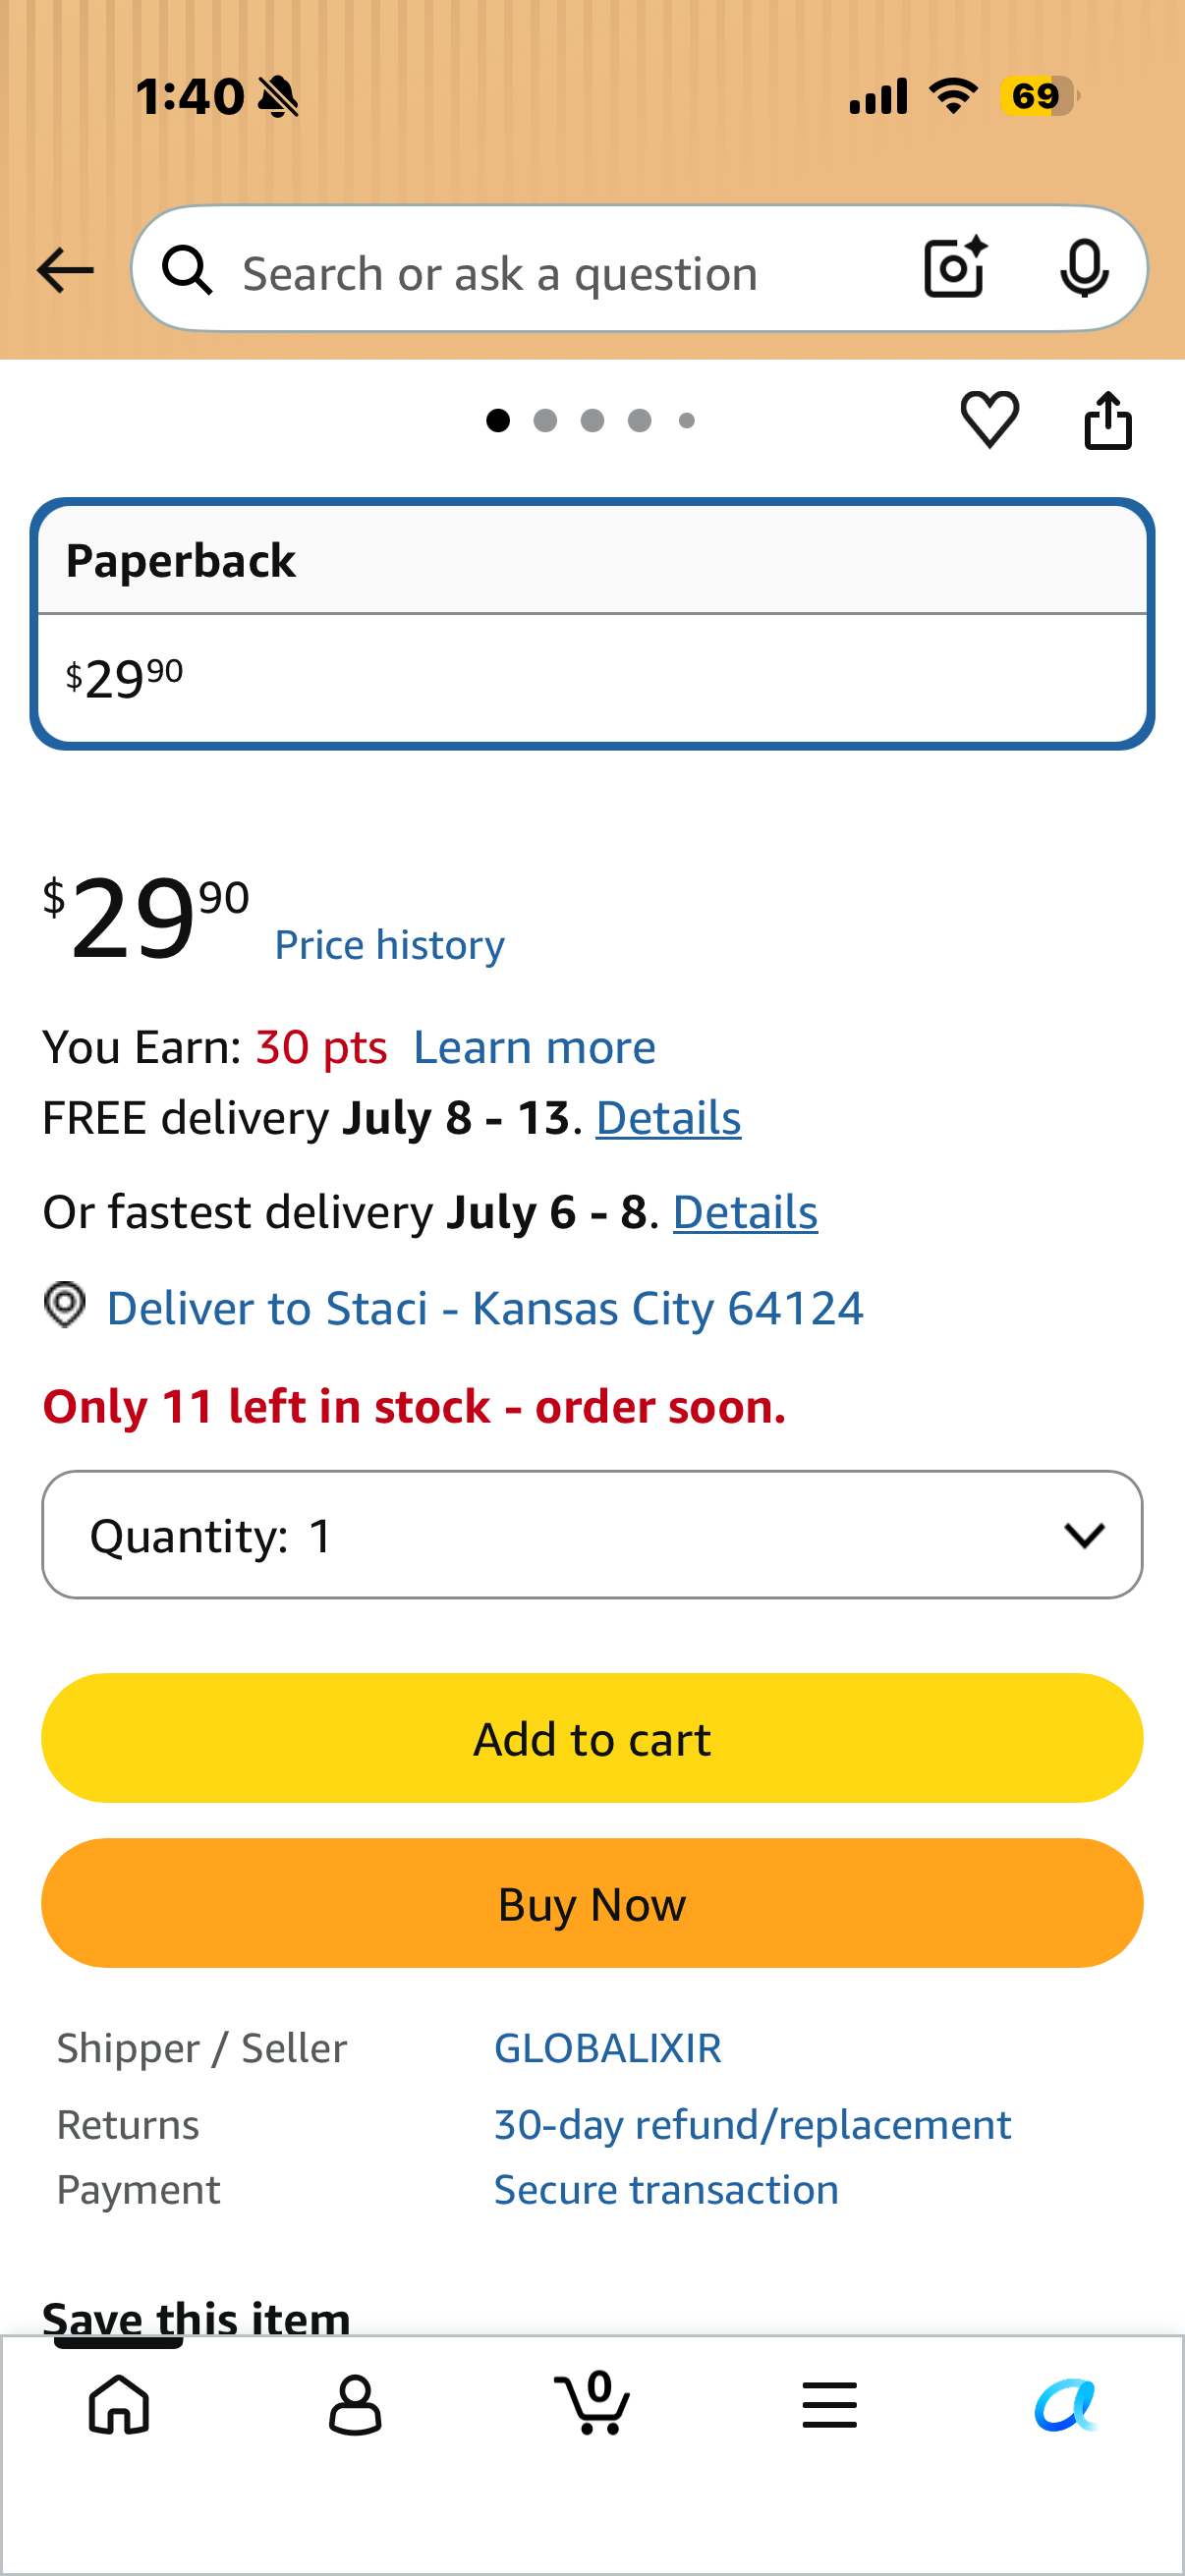
Task: Select the Paperback format option
Action: pos(592,623)
